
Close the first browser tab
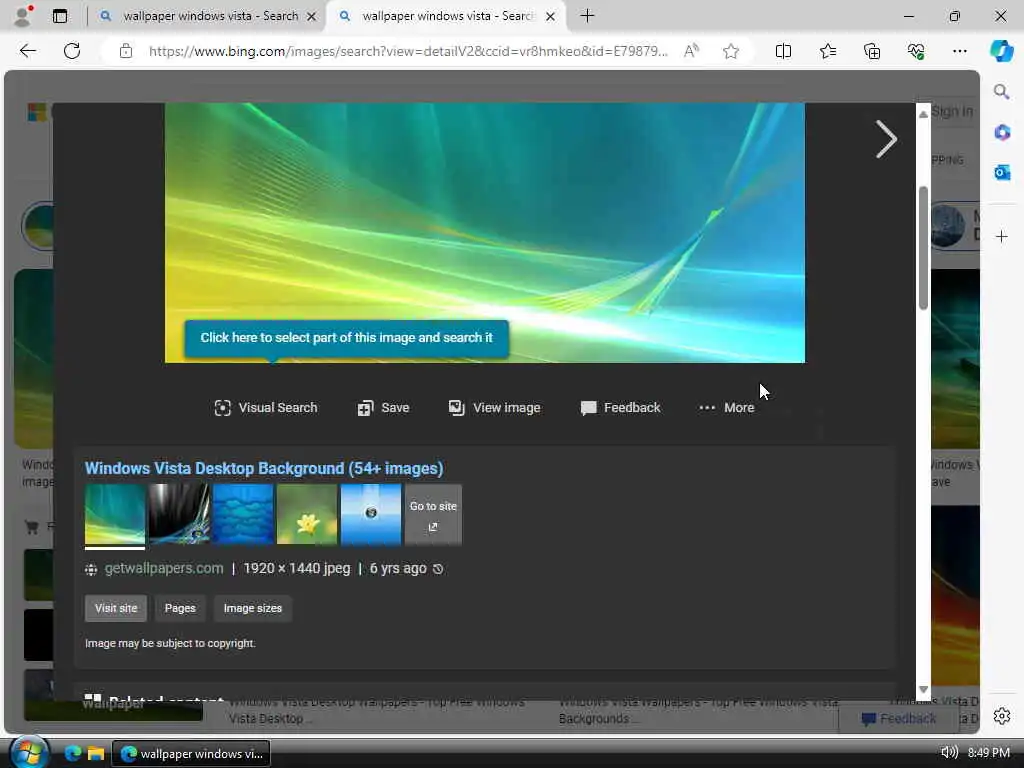pyautogui.click(x=312, y=16)
